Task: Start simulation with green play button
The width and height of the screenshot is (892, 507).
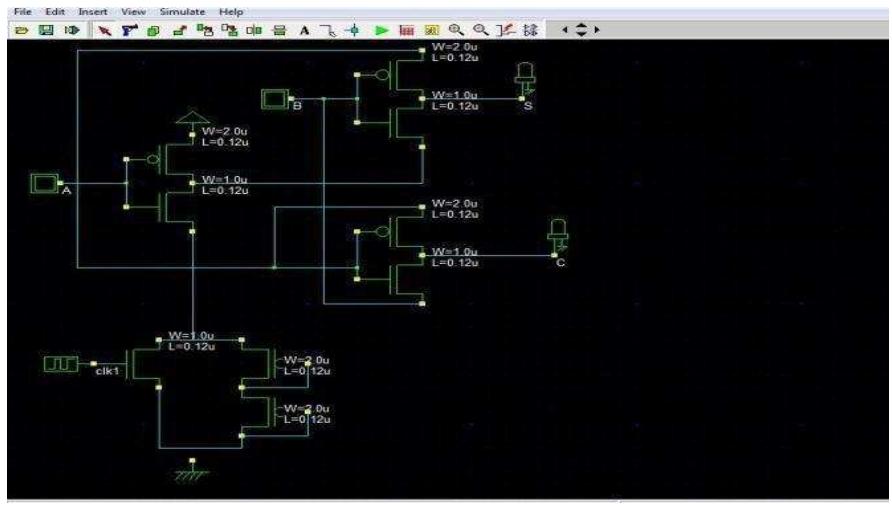Action: (382, 30)
